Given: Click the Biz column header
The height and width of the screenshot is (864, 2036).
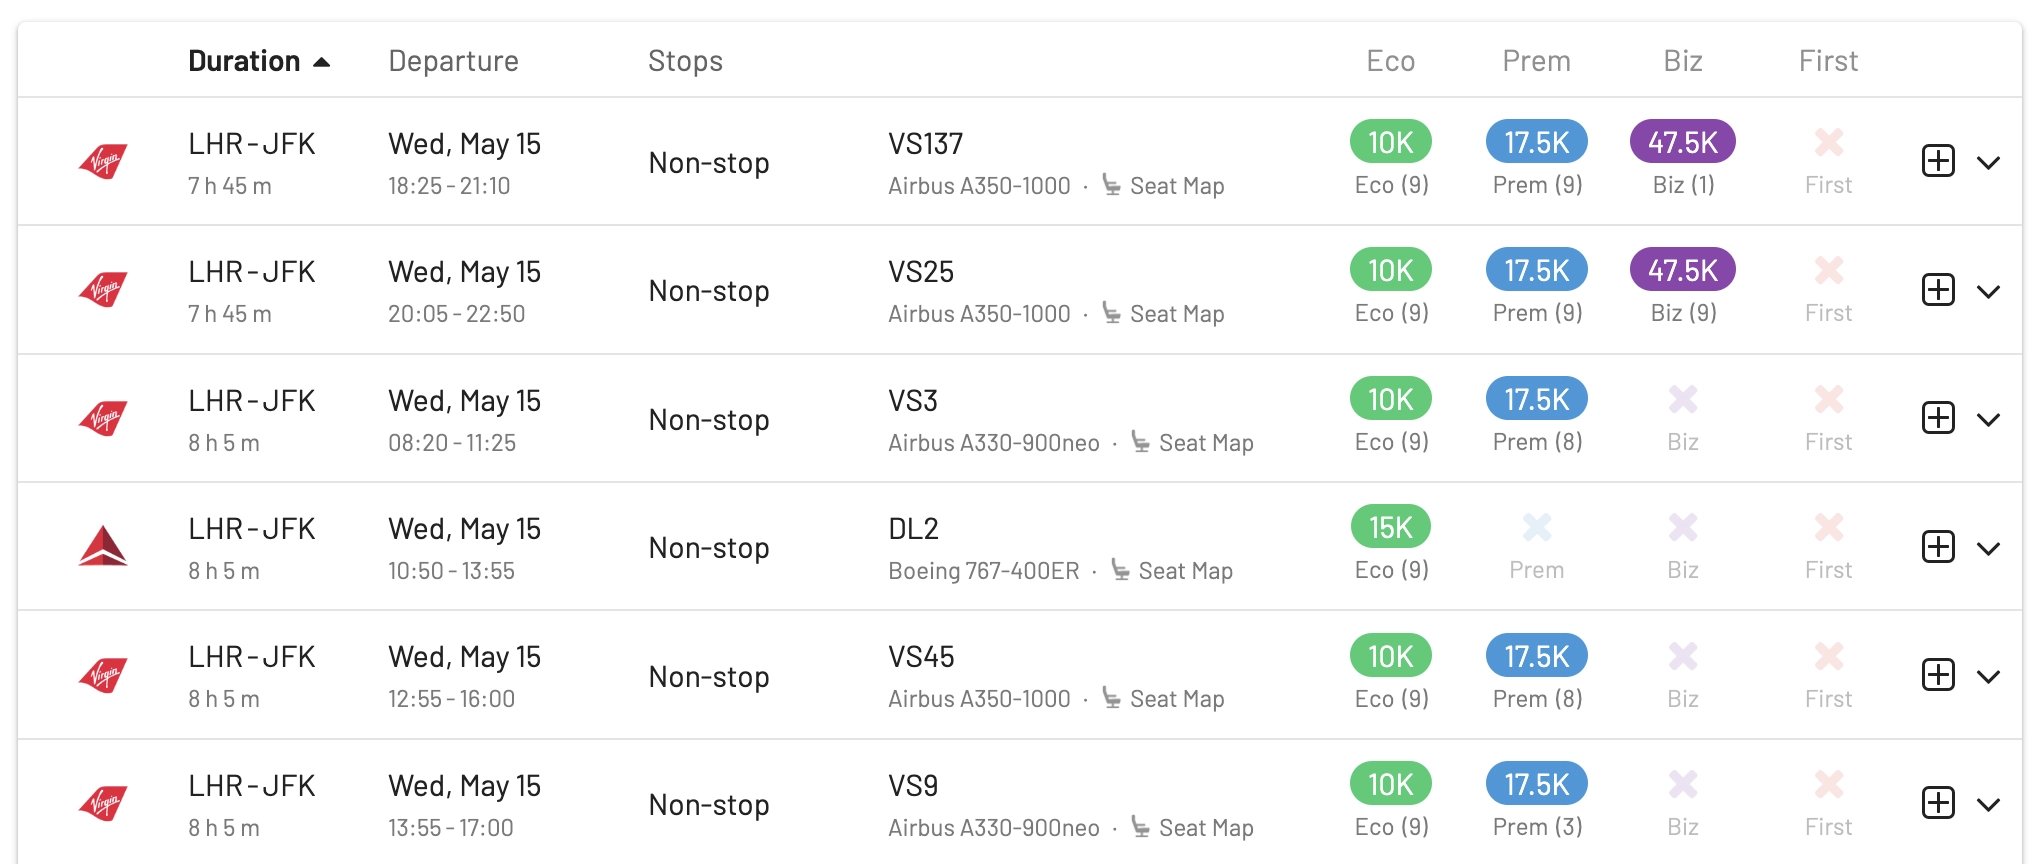Looking at the screenshot, I should pyautogui.click(x=1683, y=61).
